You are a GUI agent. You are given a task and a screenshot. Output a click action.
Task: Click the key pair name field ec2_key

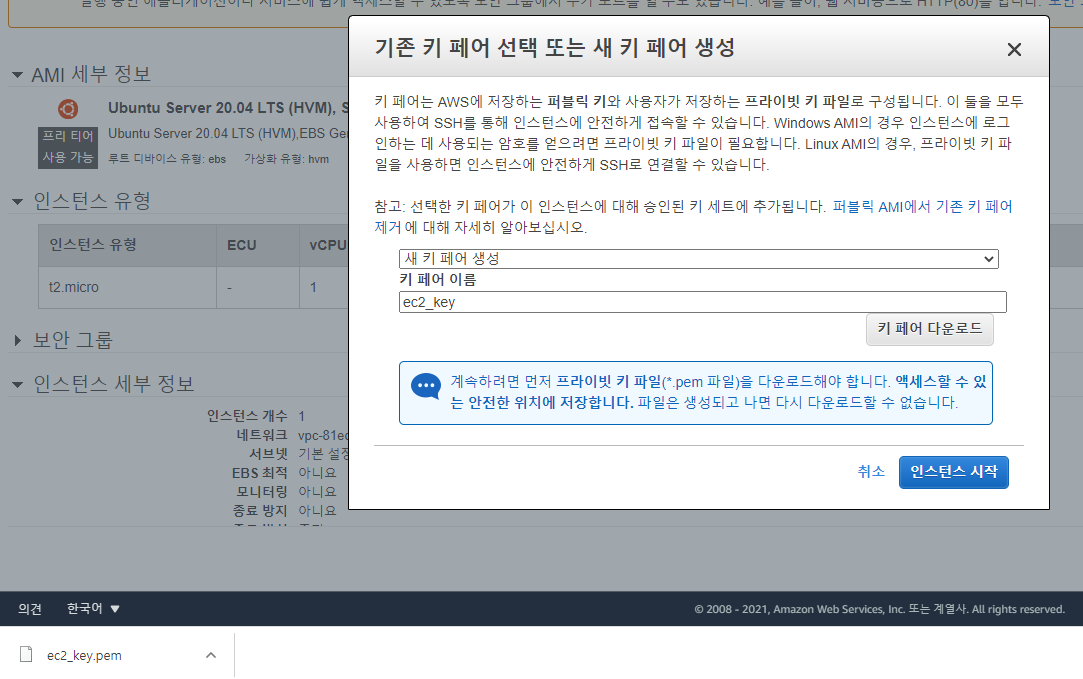(x=702, y=302)
